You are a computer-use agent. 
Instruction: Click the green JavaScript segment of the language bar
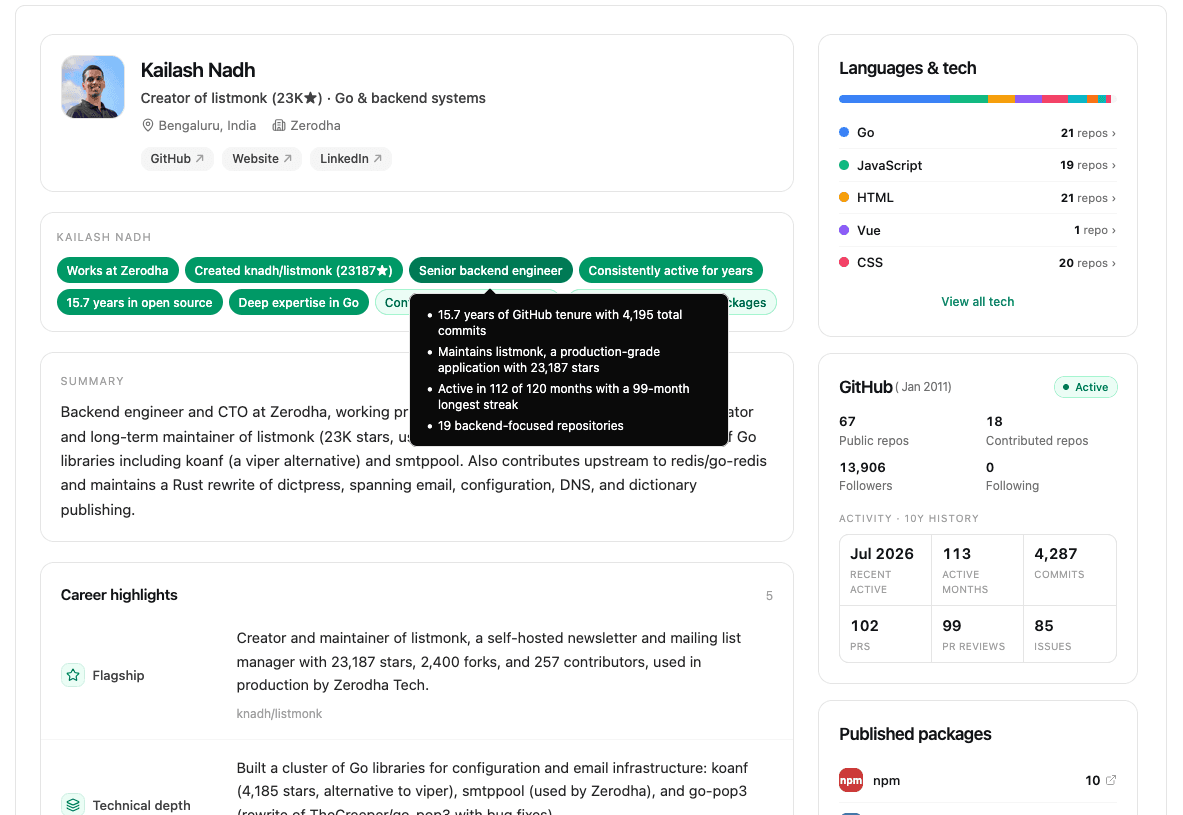click(x=969, y=99)
